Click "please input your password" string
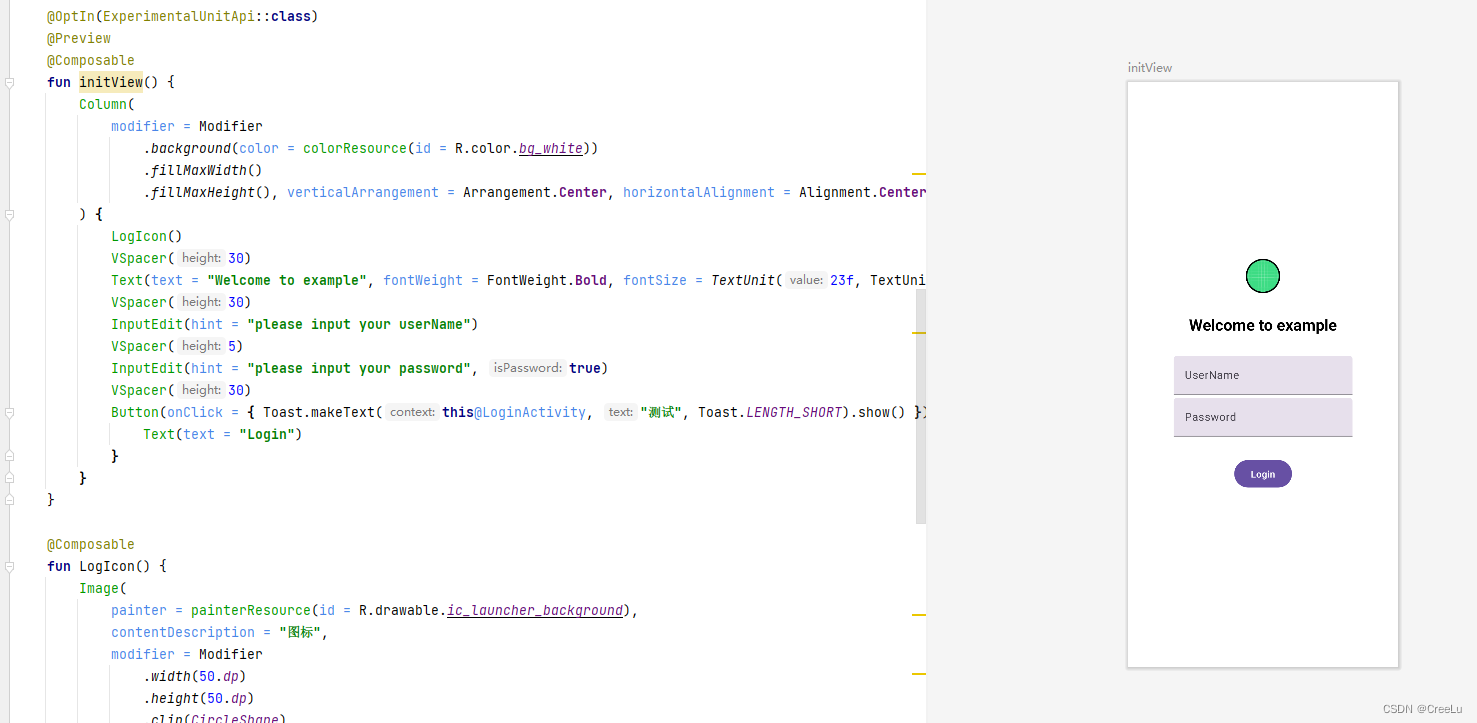The width and height of the screenshot is (1477, 723). click(359, 368)
